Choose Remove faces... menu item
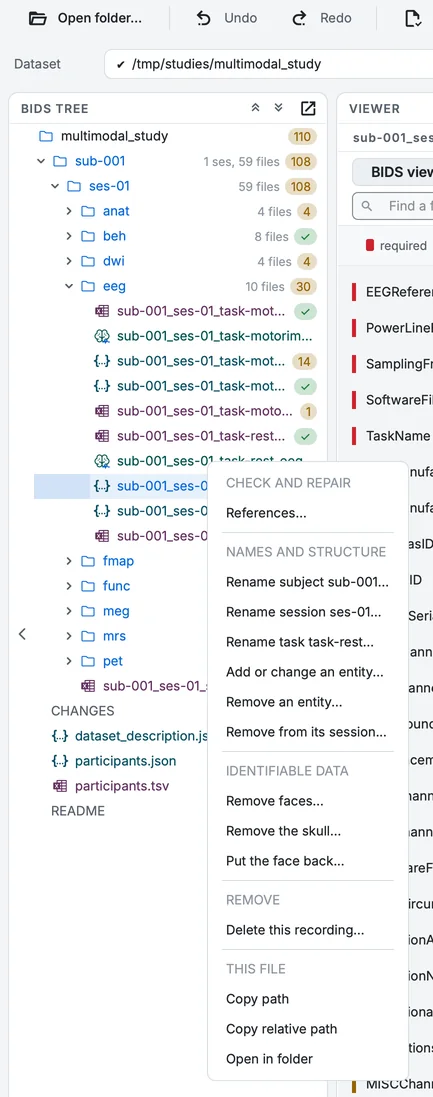This screenshot has height=1097, width=433. point(308,801)
